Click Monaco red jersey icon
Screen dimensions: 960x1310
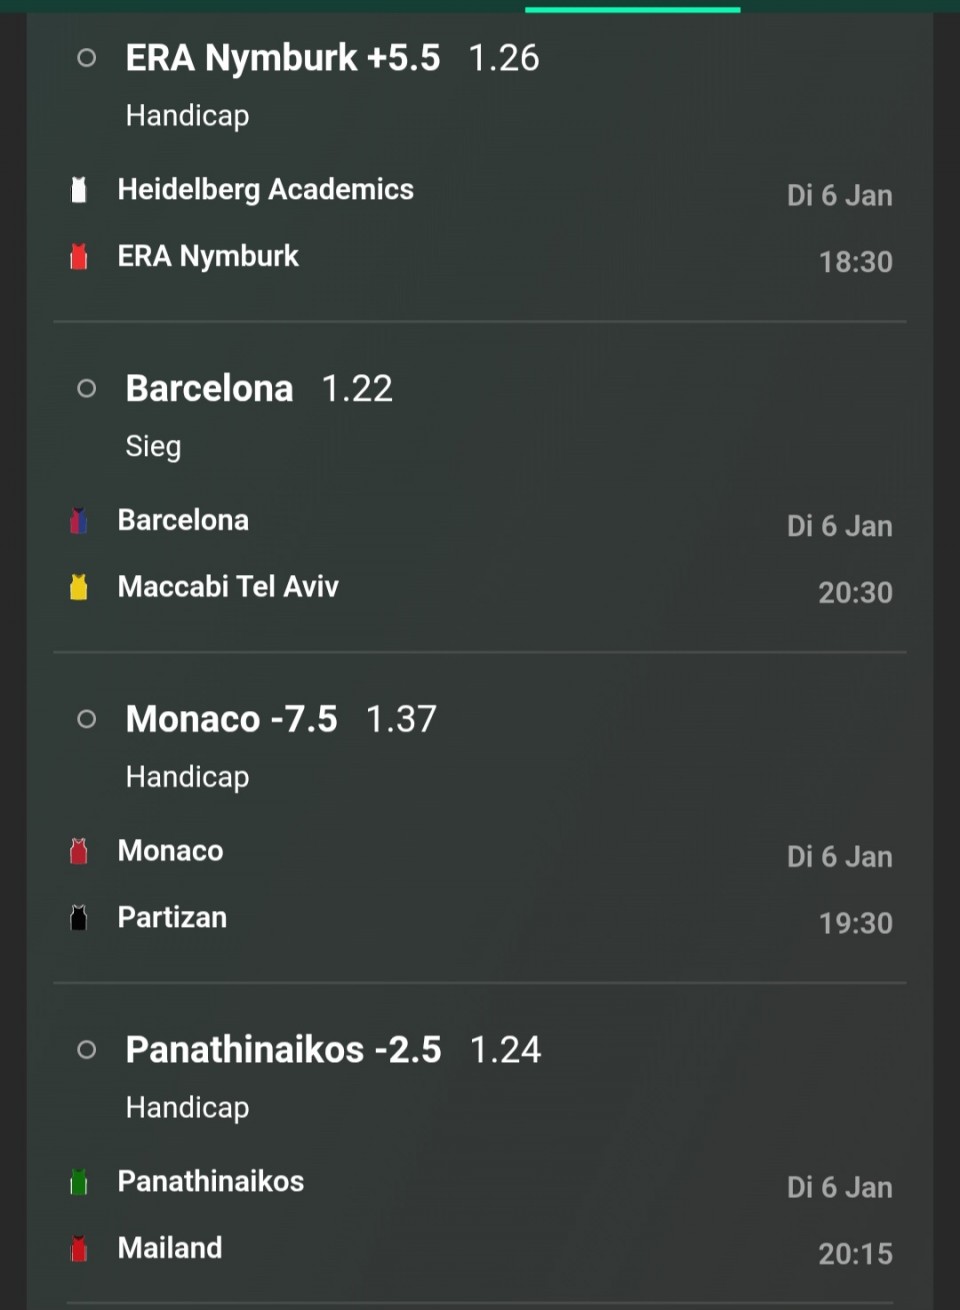79,851
